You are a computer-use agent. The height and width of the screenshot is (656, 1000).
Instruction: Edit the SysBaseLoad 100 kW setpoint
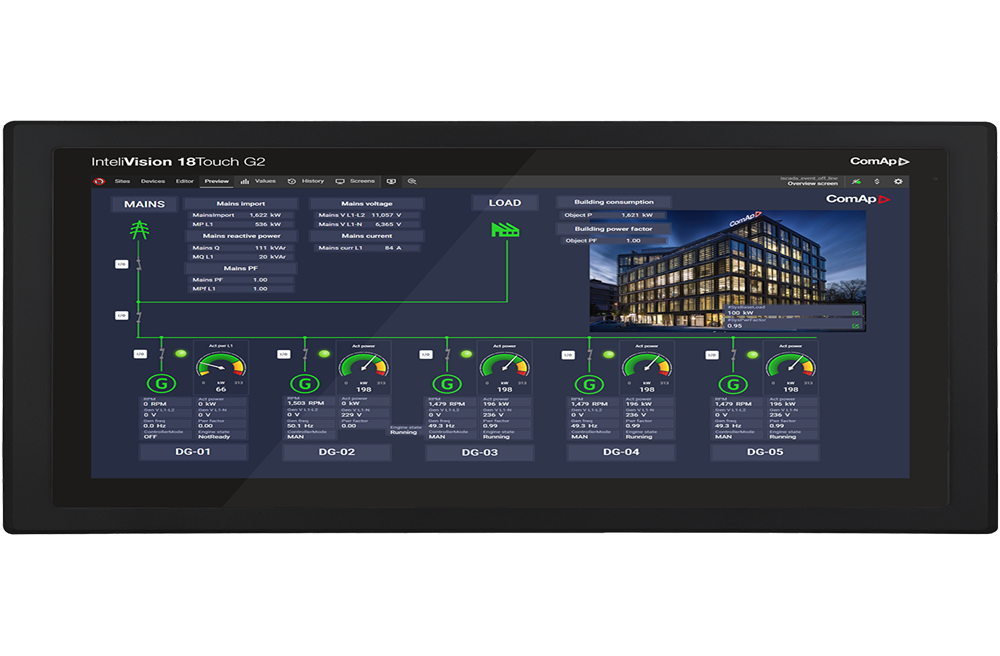pos(856,313)
